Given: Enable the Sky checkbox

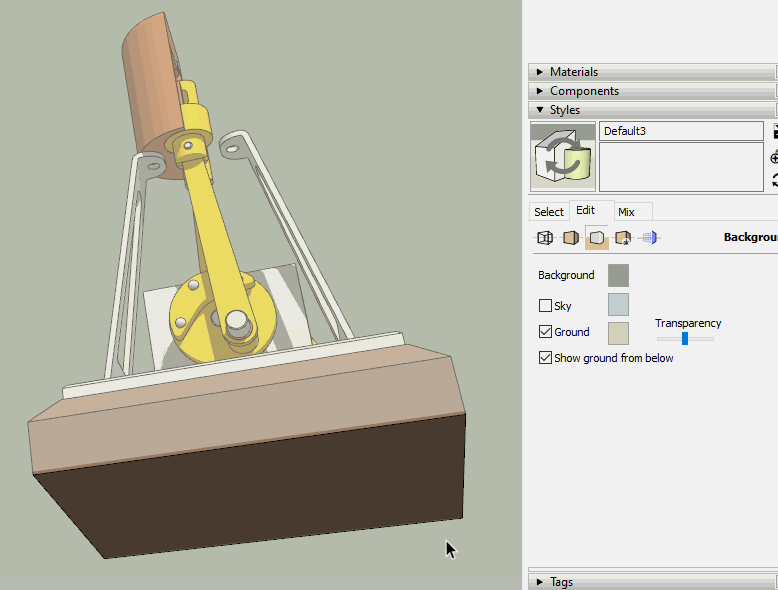Looking at the screenshot, I should pyautogui.click(x=545, y=305).
